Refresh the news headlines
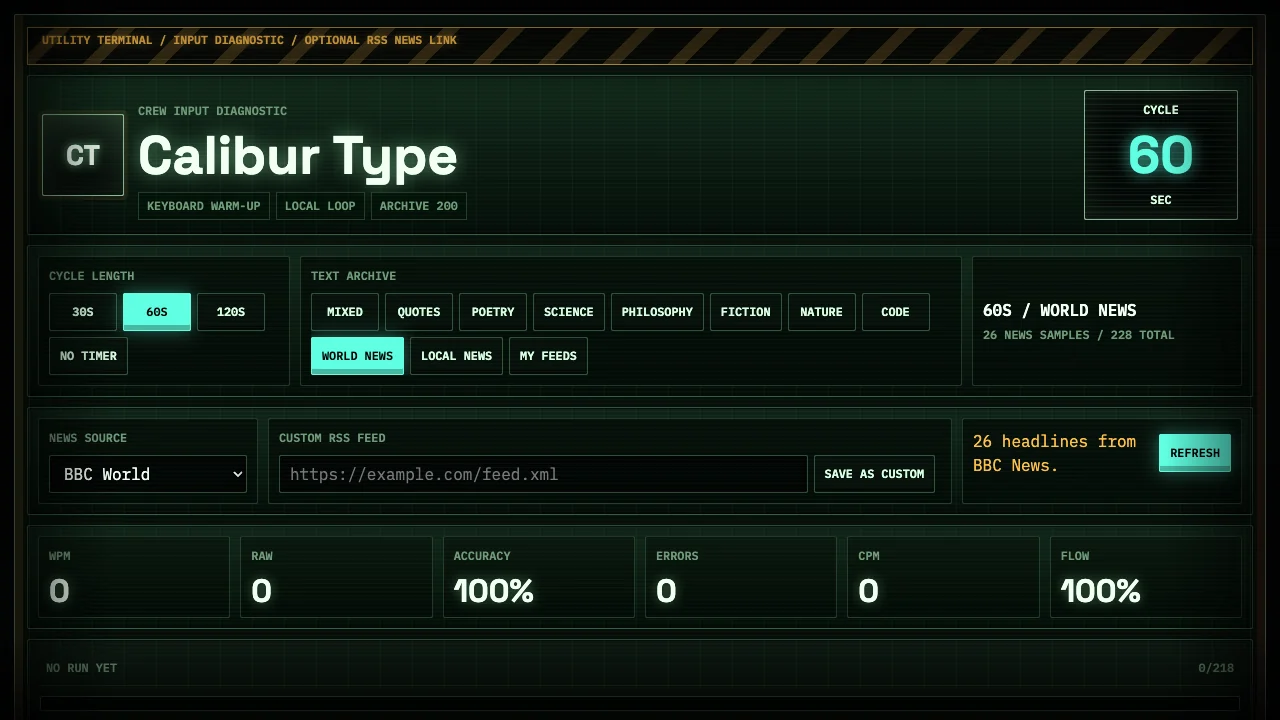Image resolution: width=1280 pixels, height=720 pixels. [x=1195, y=453]
